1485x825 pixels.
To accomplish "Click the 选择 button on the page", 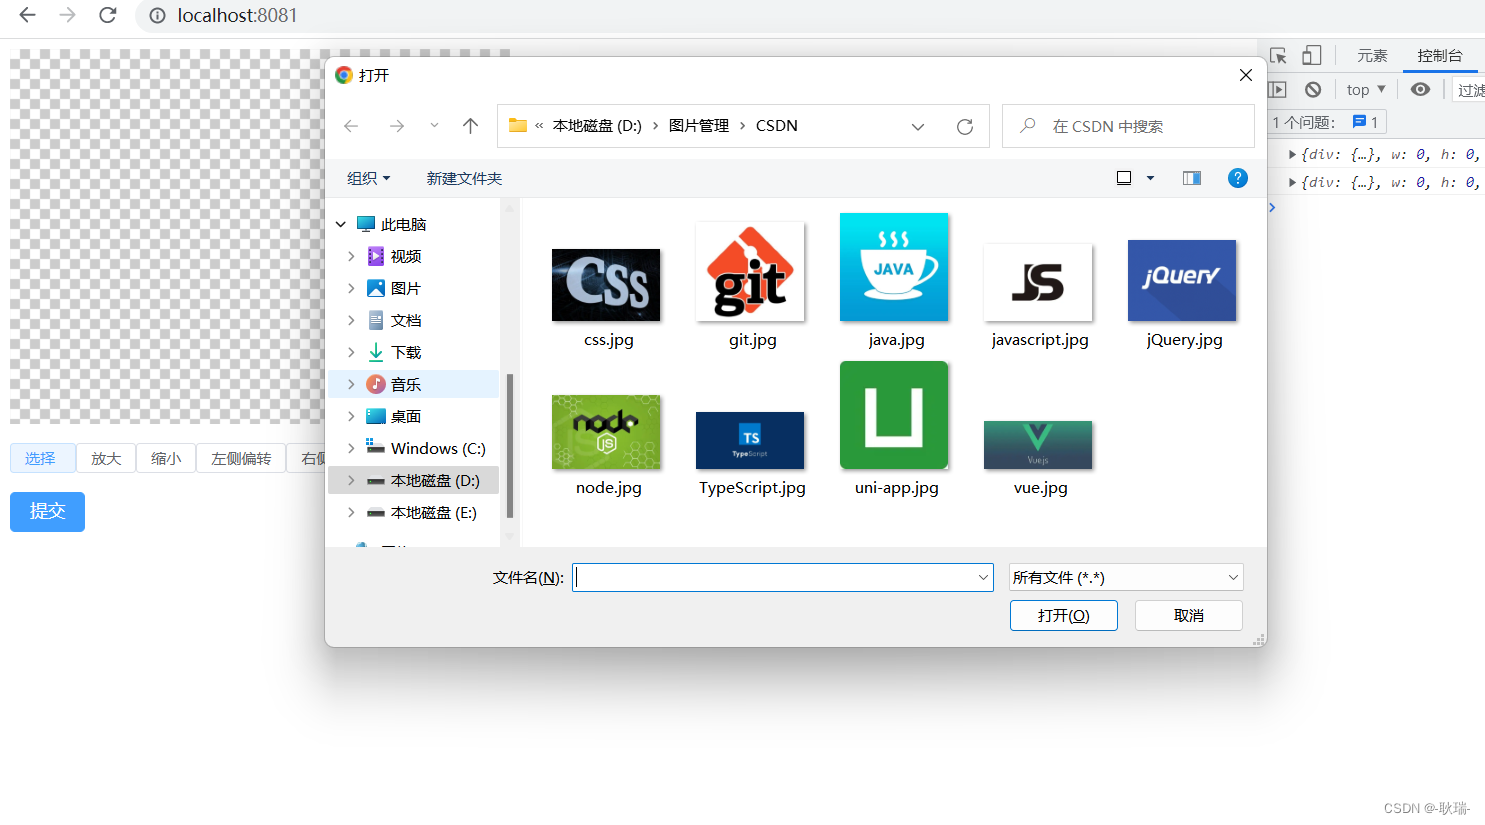I will coord(42,459).
